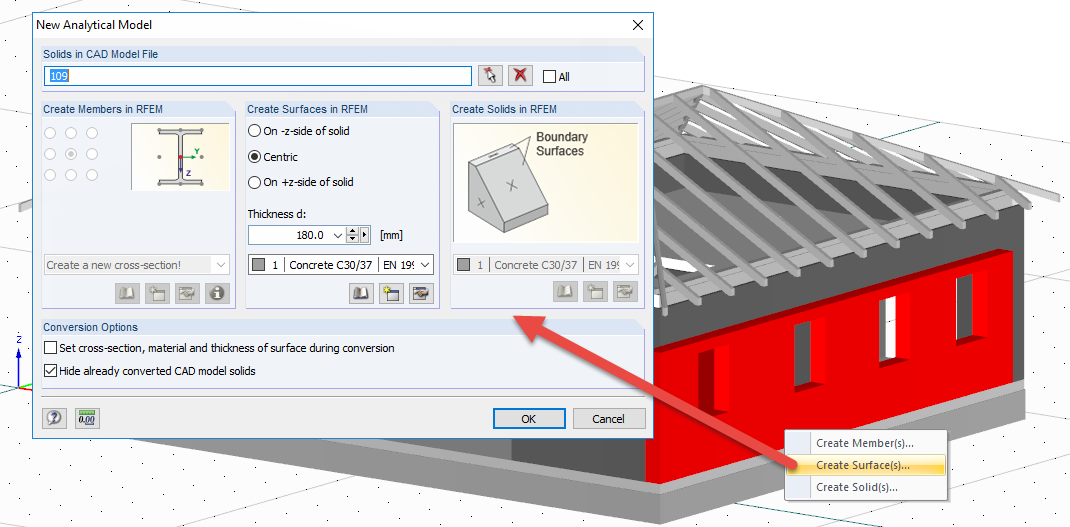This screenshot has width=1070, height=527.
Task: Choose Create Surface(s)... from context menu
Action: pyautogui.click(x=865, y=465)
